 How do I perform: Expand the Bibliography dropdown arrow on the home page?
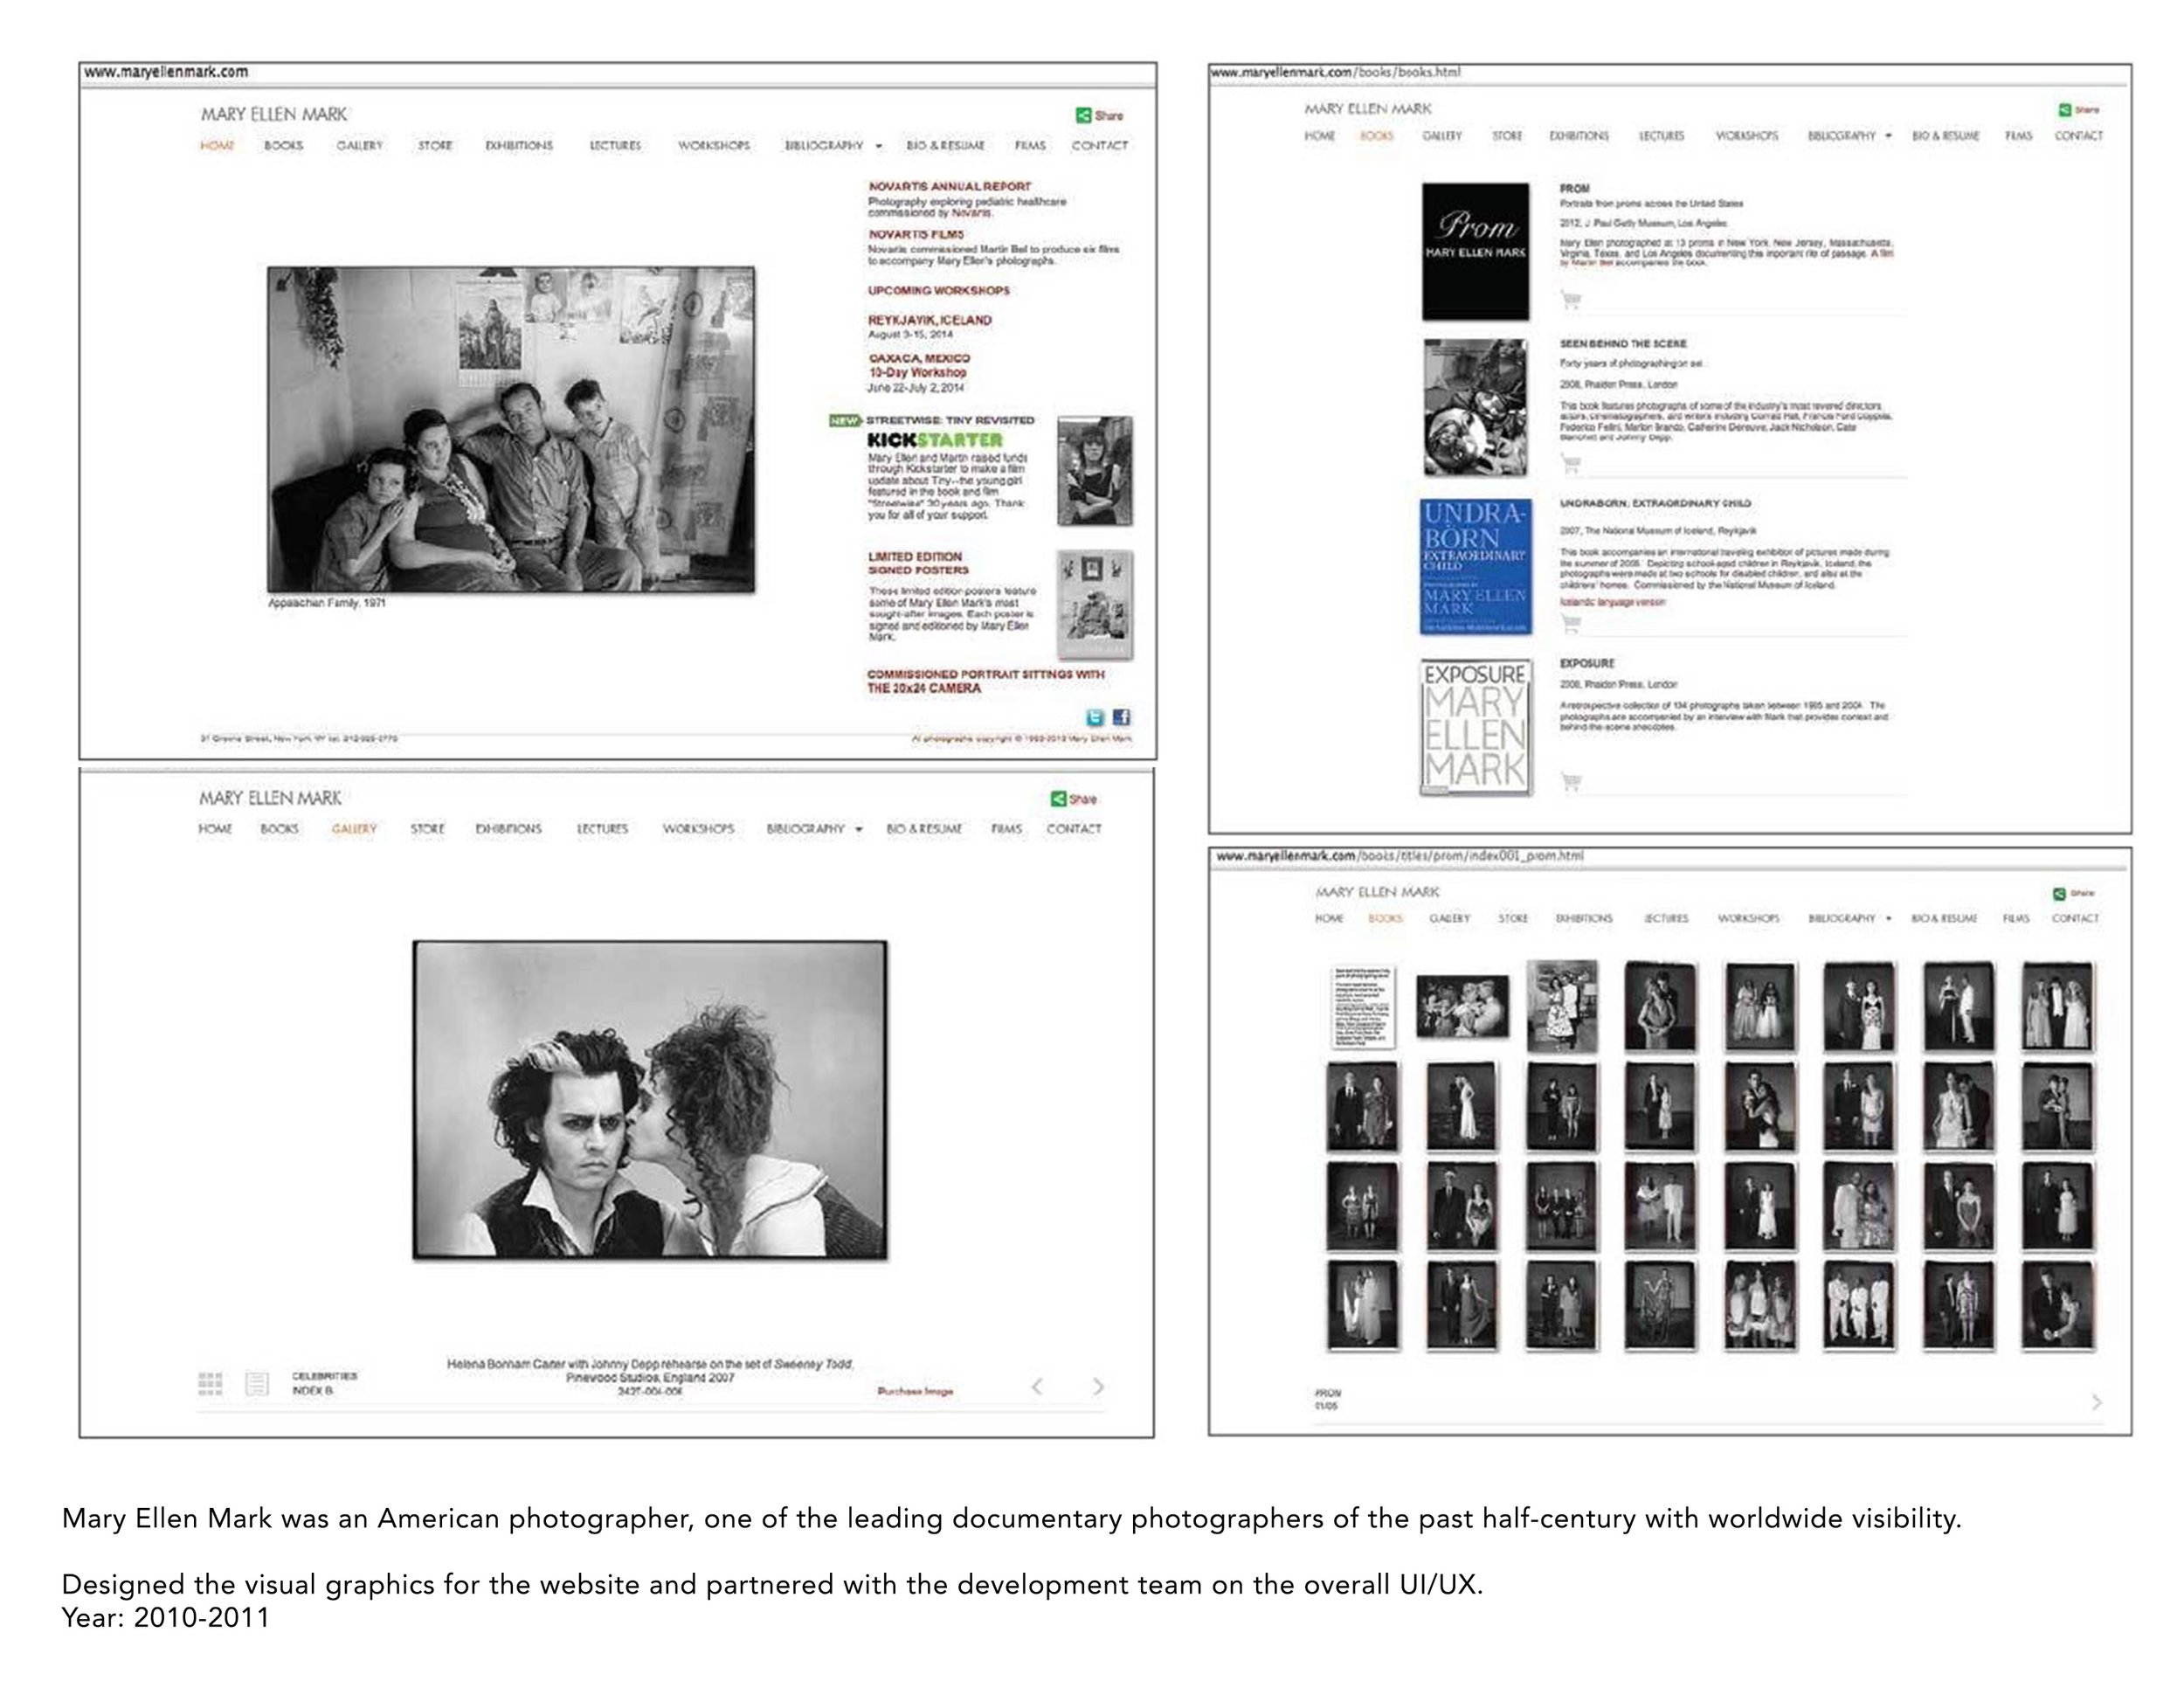pos(879,146)
